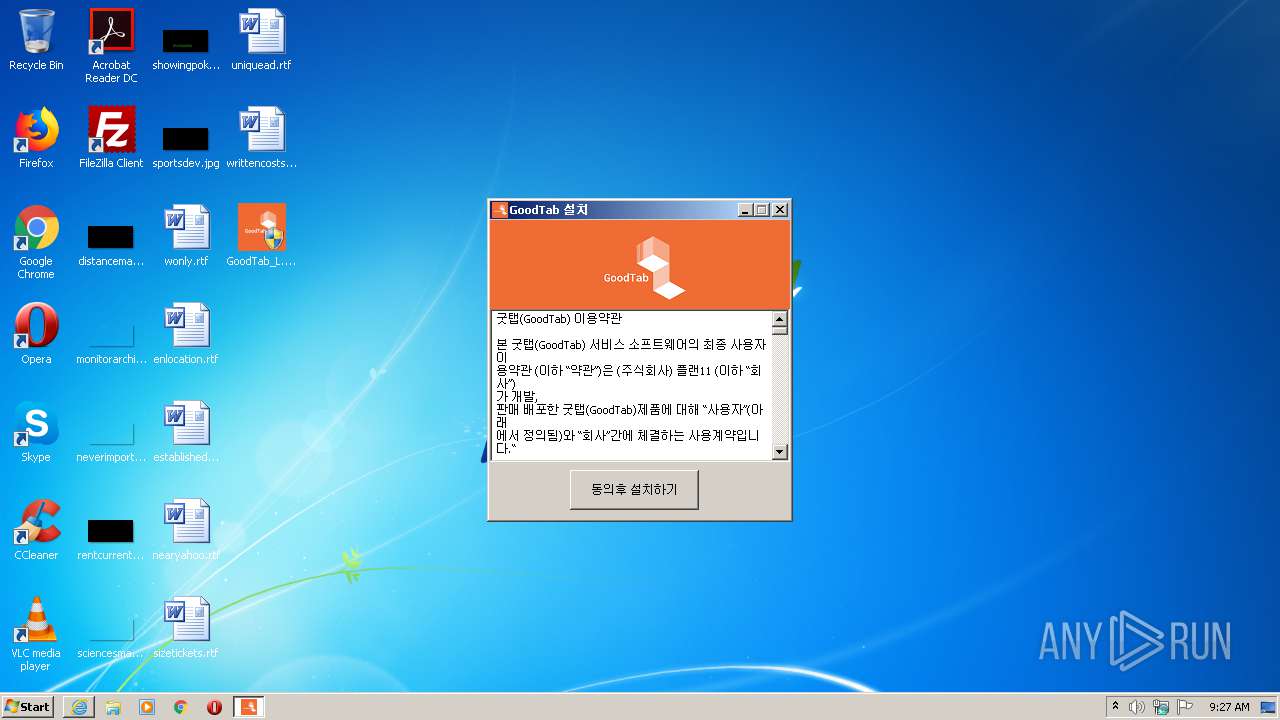Select the Opera desktop shortcut
The width and height of the screenshot is (1280, 720).
(x=36, y=334)
